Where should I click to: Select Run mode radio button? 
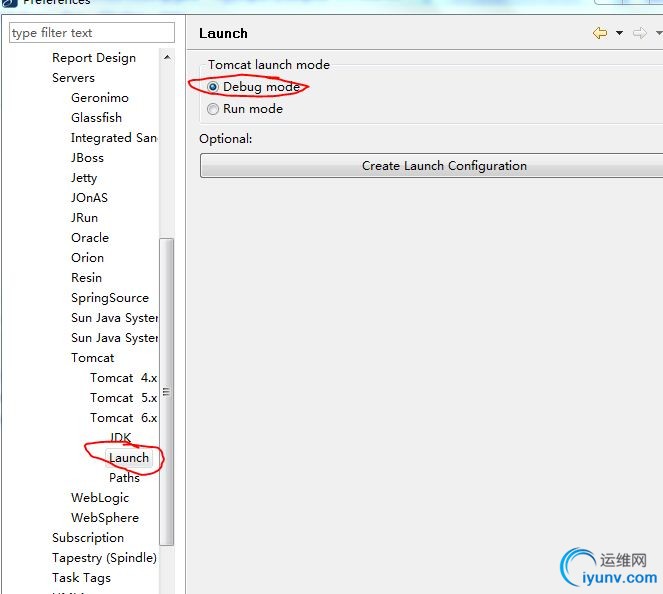pos(213,109)
